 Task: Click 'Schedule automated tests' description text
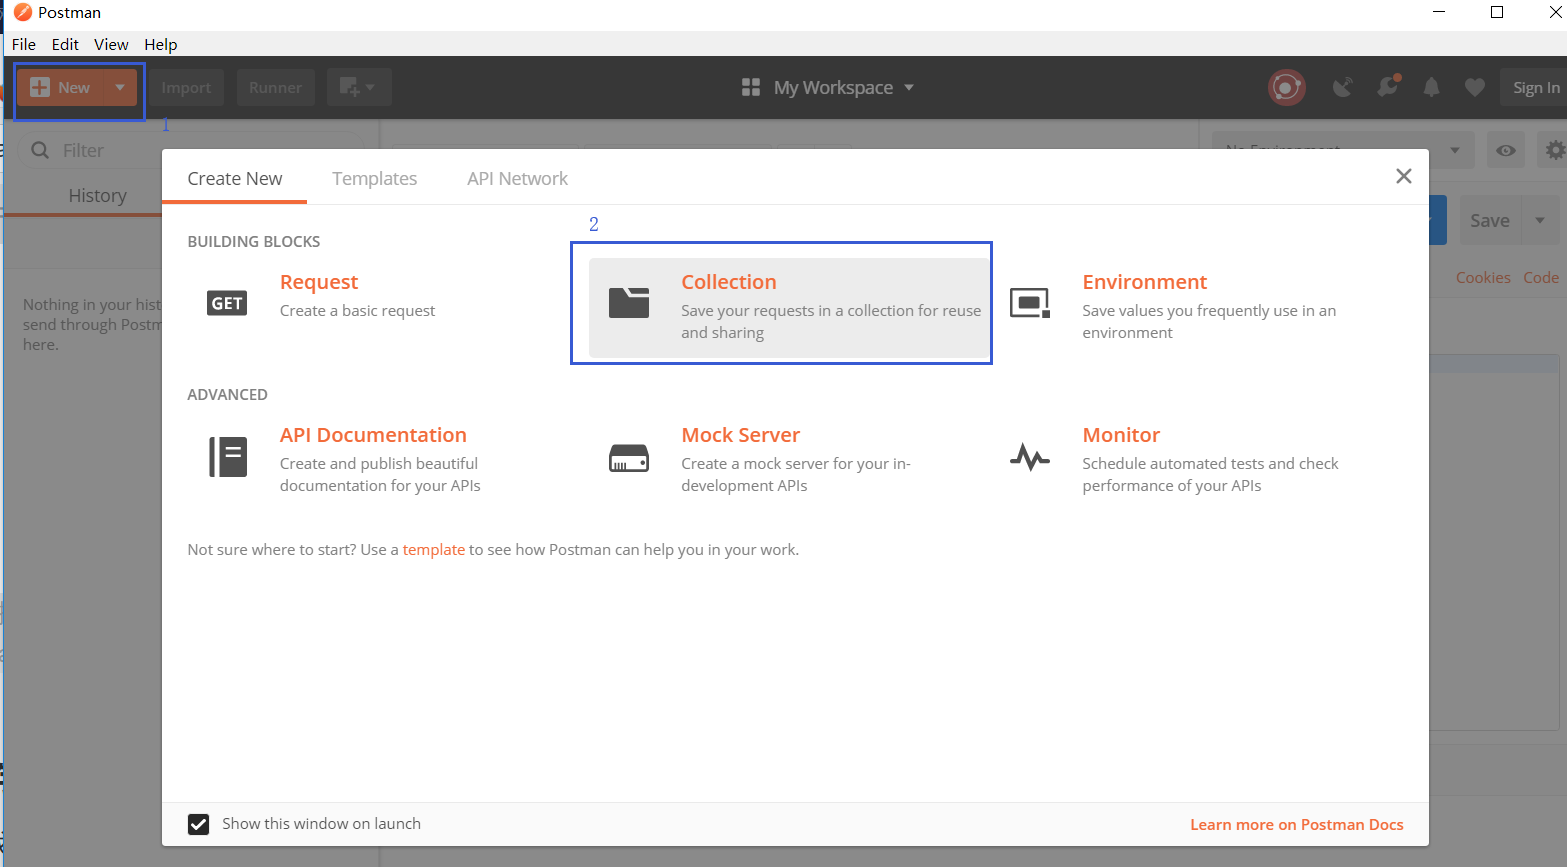coord(1210,475)
